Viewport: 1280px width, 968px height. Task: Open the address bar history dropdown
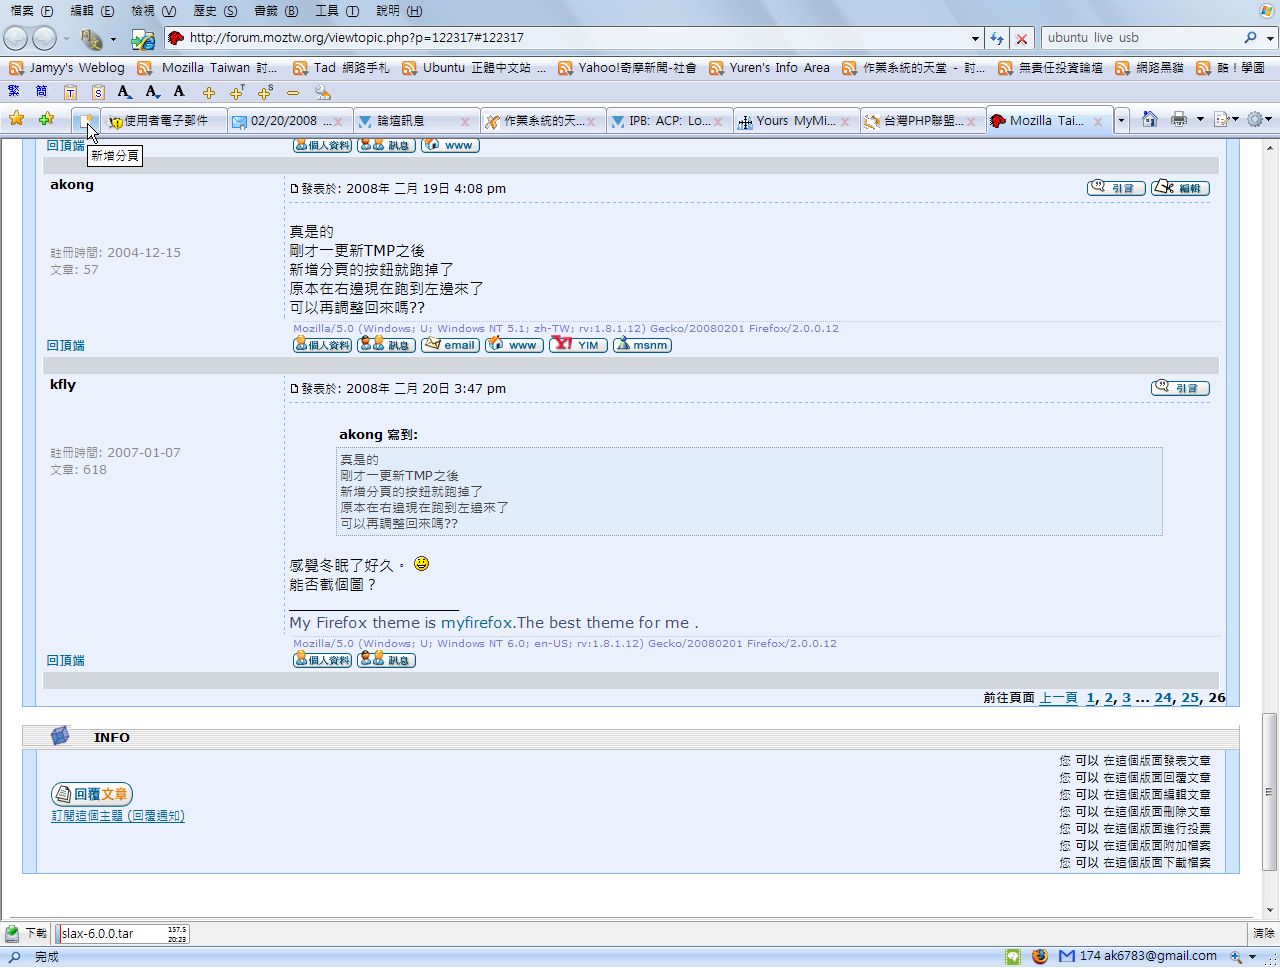pyautogui.click(x=975, y=38)
